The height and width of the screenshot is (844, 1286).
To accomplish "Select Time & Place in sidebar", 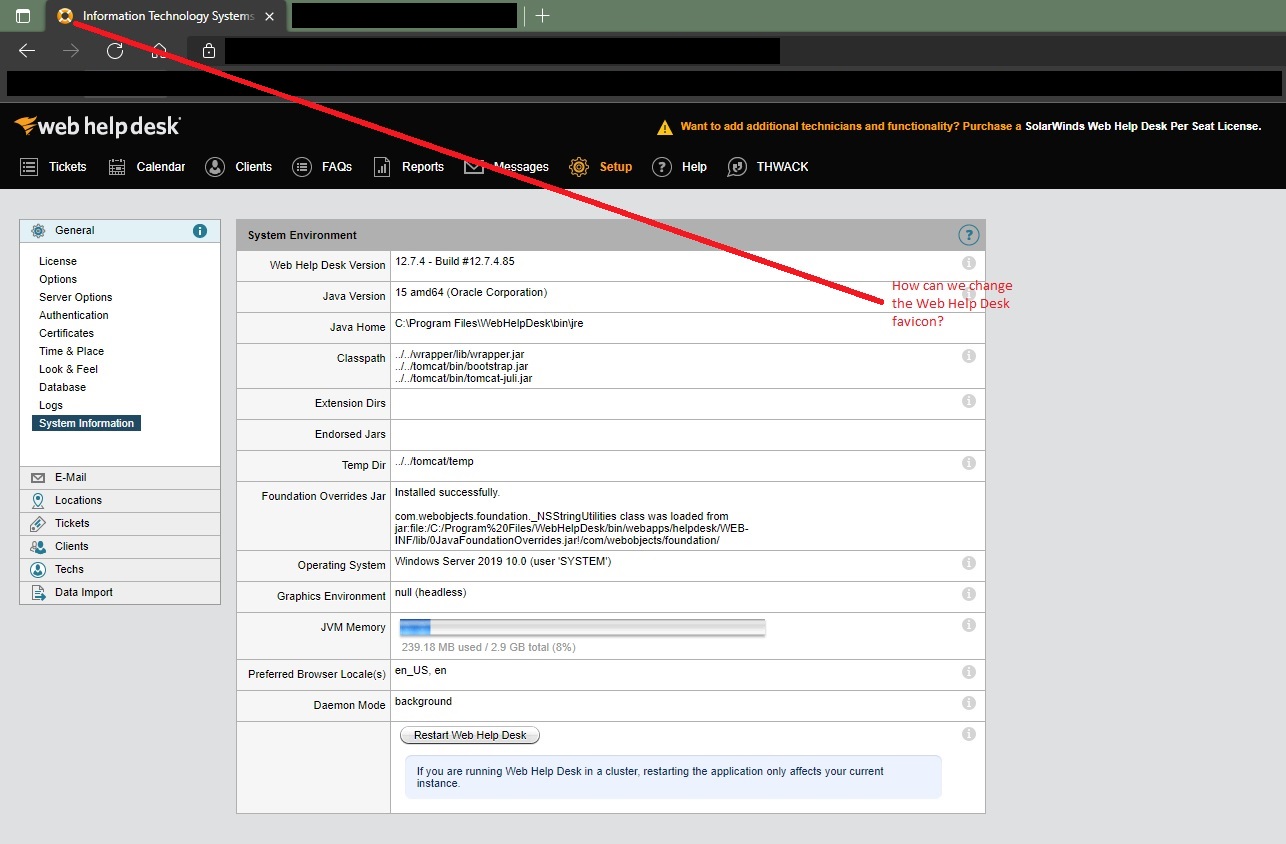I will click(72, 351).
